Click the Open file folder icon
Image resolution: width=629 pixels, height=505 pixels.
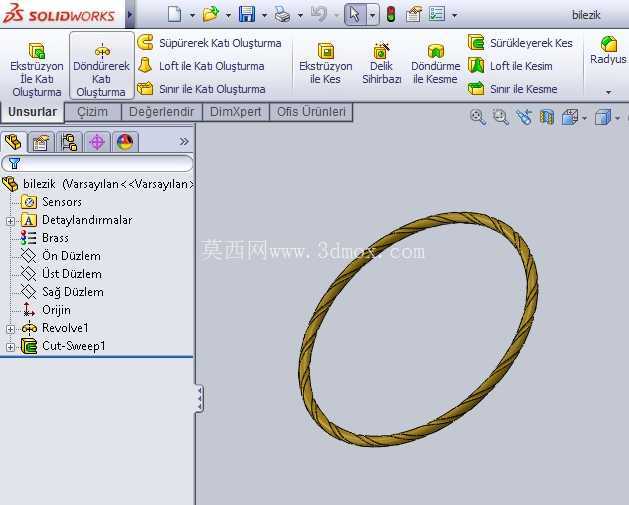point(211,14)
